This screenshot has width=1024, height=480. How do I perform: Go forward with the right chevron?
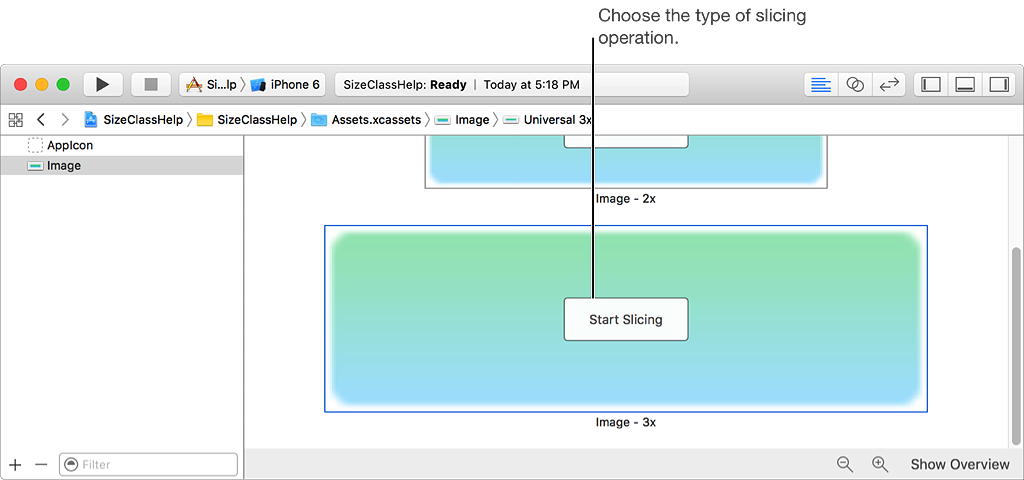pos(64,120)
